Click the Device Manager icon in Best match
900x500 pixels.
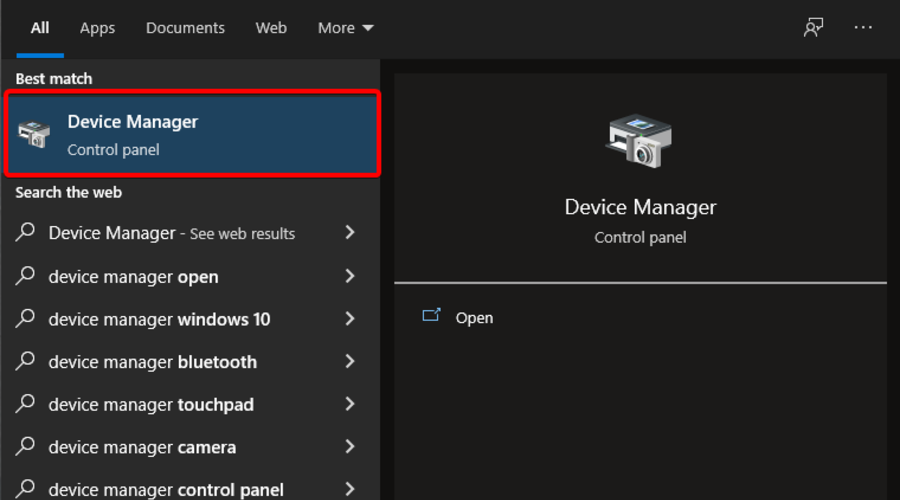[x=34, y=134]
